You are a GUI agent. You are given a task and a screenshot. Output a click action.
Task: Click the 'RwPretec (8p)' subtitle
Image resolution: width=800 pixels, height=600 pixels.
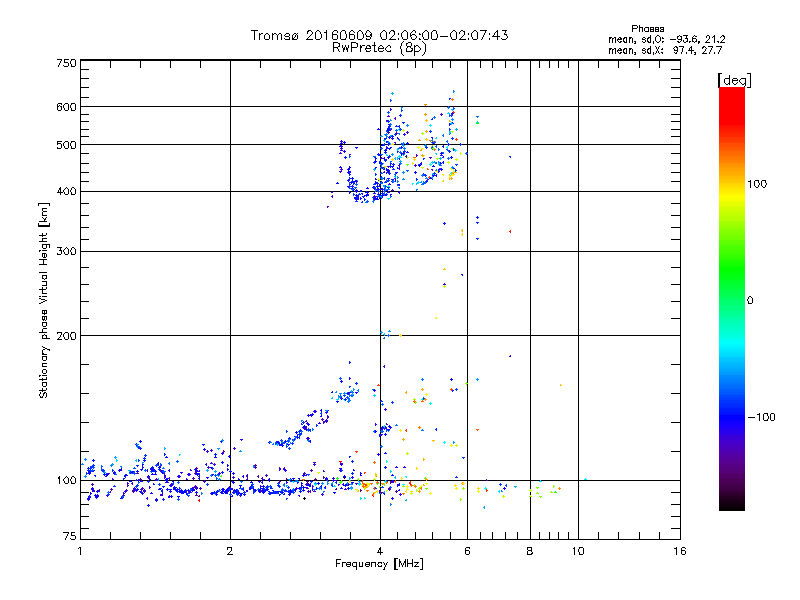click(x=380, y=48)
